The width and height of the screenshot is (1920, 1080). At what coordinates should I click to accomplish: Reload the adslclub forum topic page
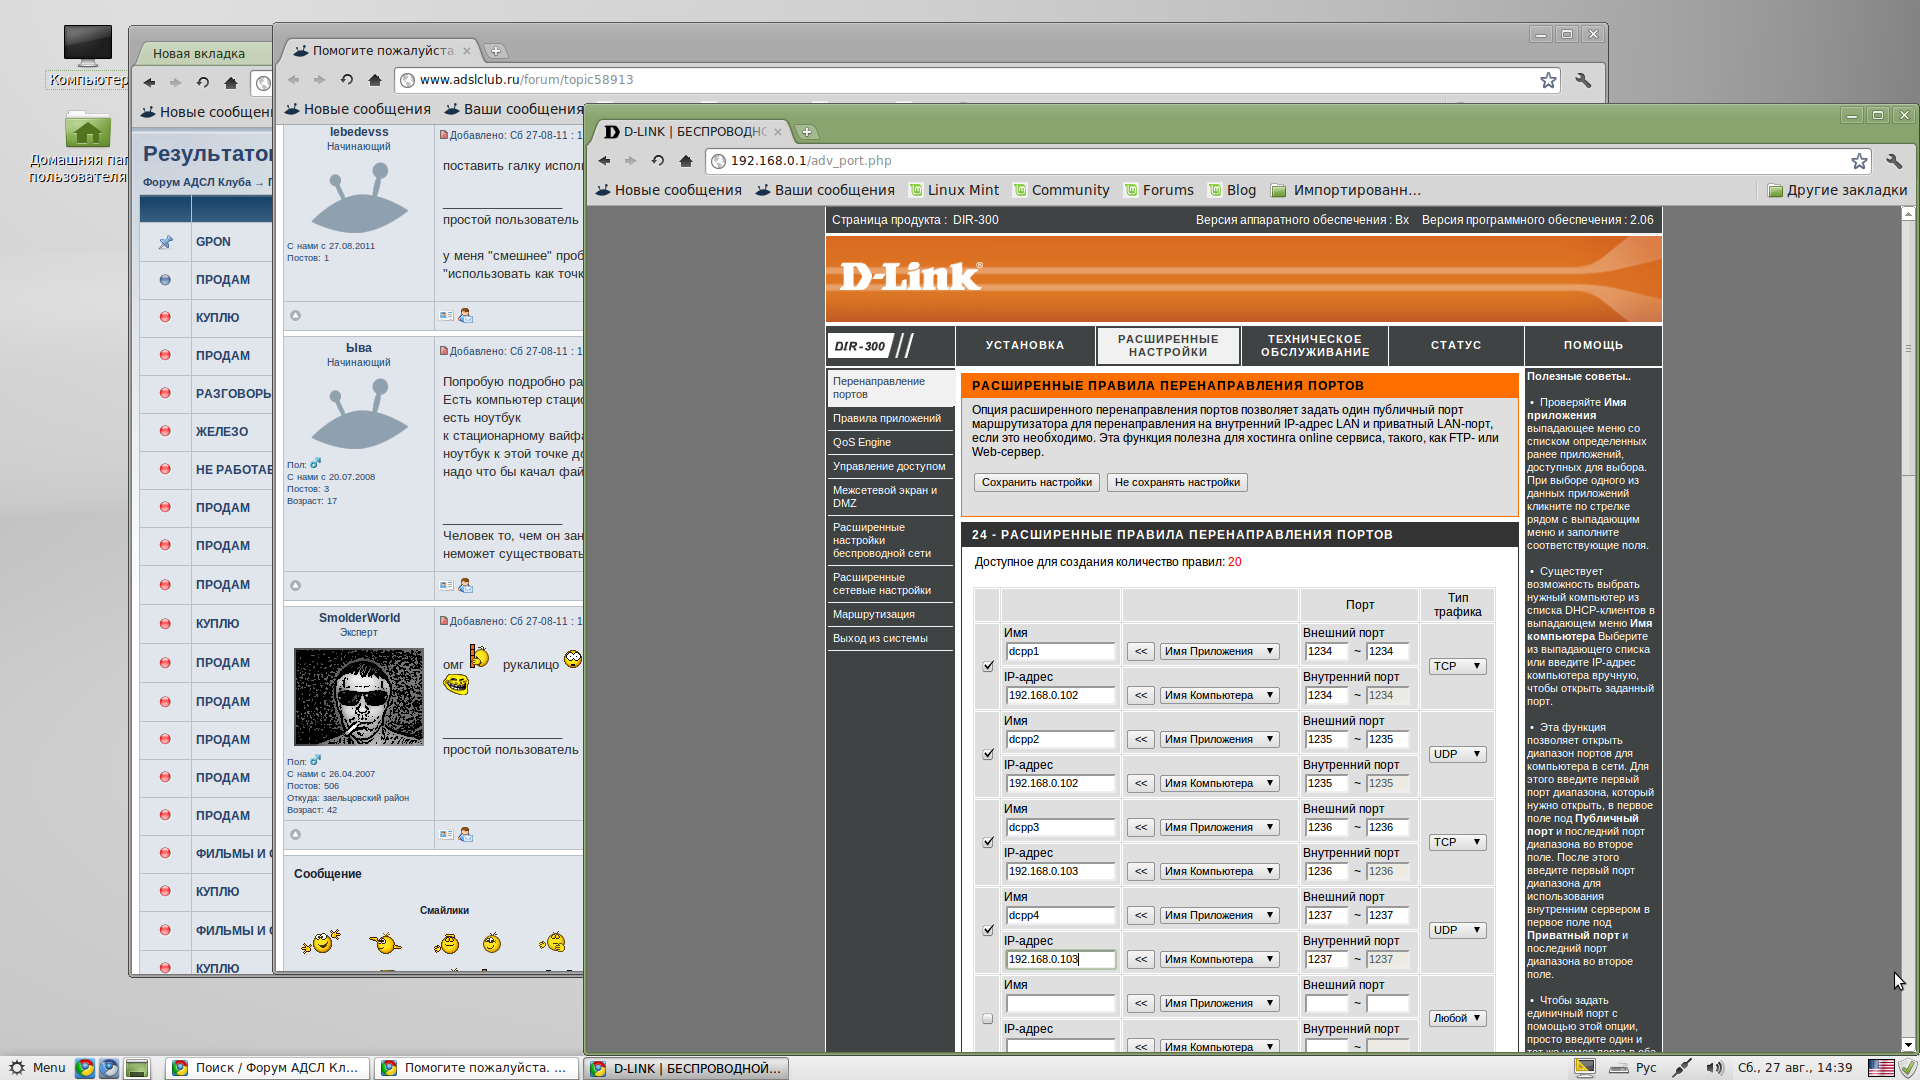347,80
